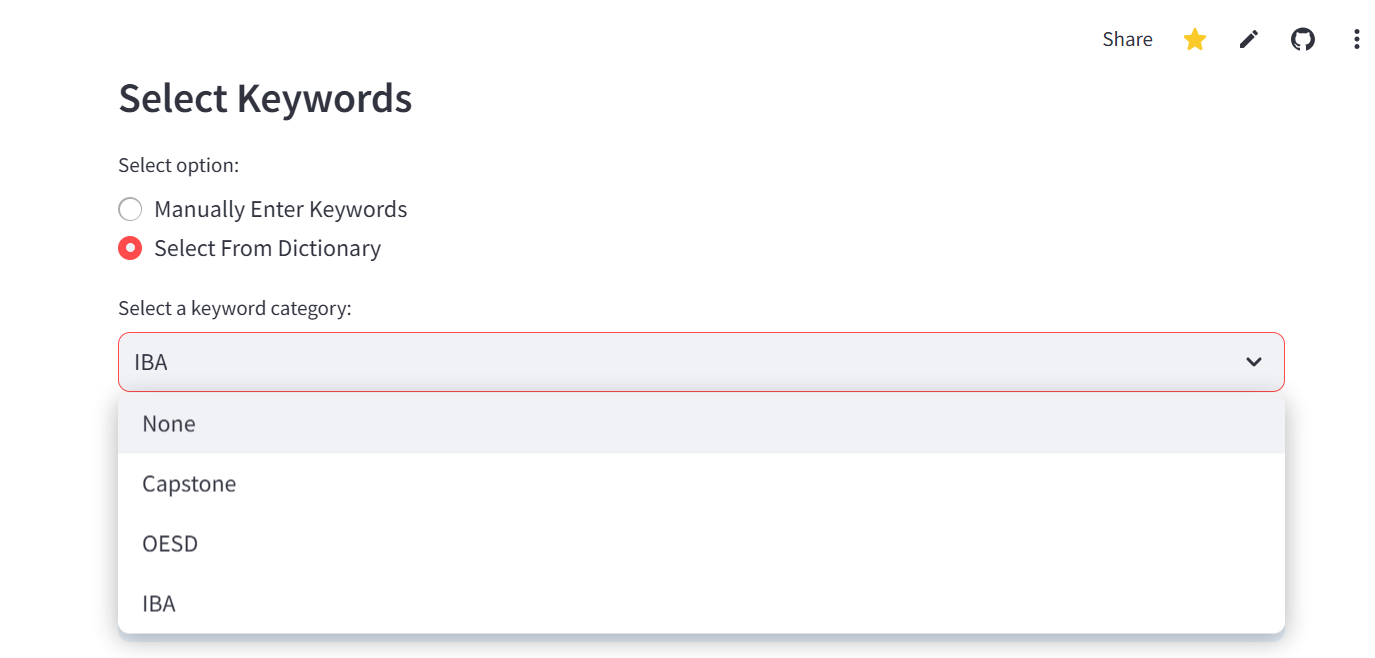This screenshot has height=658, width=1375.
Task: Select the Select From Dictionary radio button
Action: pos(130,248)
